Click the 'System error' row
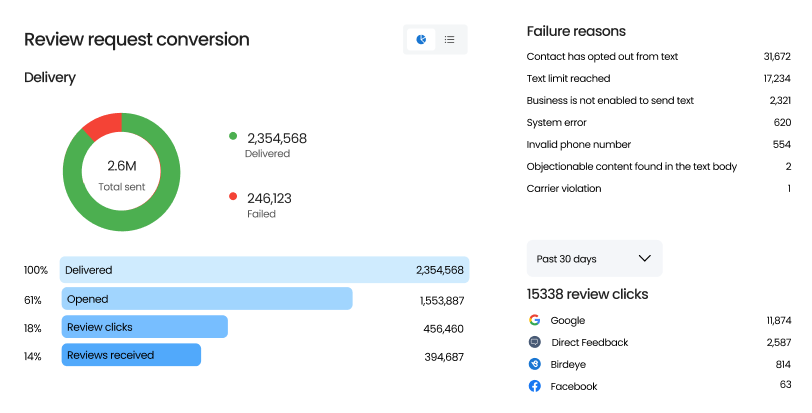The image size is (812, 413). 659,122
